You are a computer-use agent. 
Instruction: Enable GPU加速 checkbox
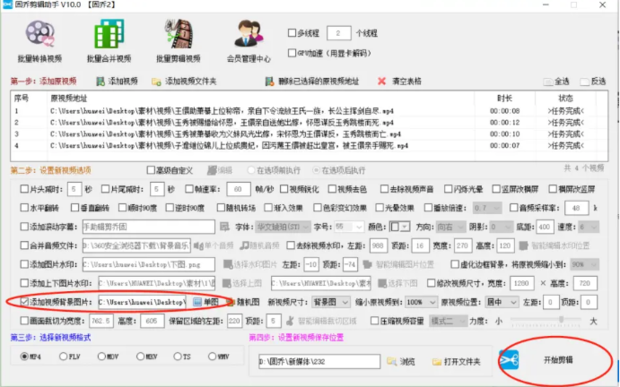coord(292,53)
